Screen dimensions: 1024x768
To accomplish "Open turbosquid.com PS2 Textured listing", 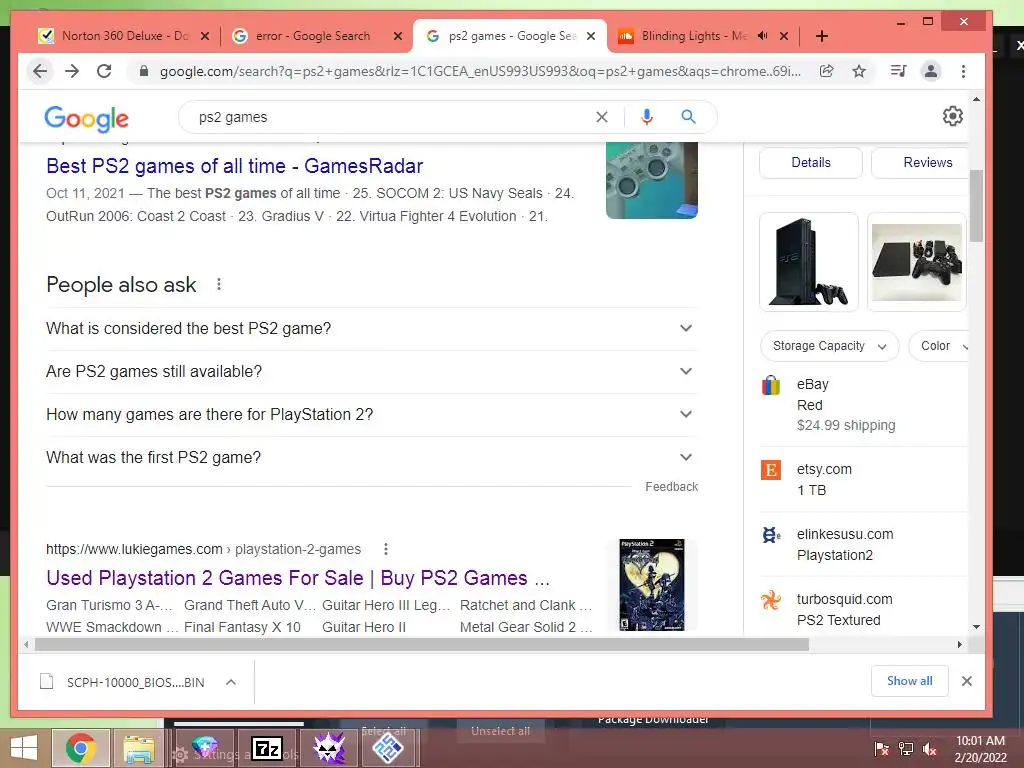I will tap(863, 609).
